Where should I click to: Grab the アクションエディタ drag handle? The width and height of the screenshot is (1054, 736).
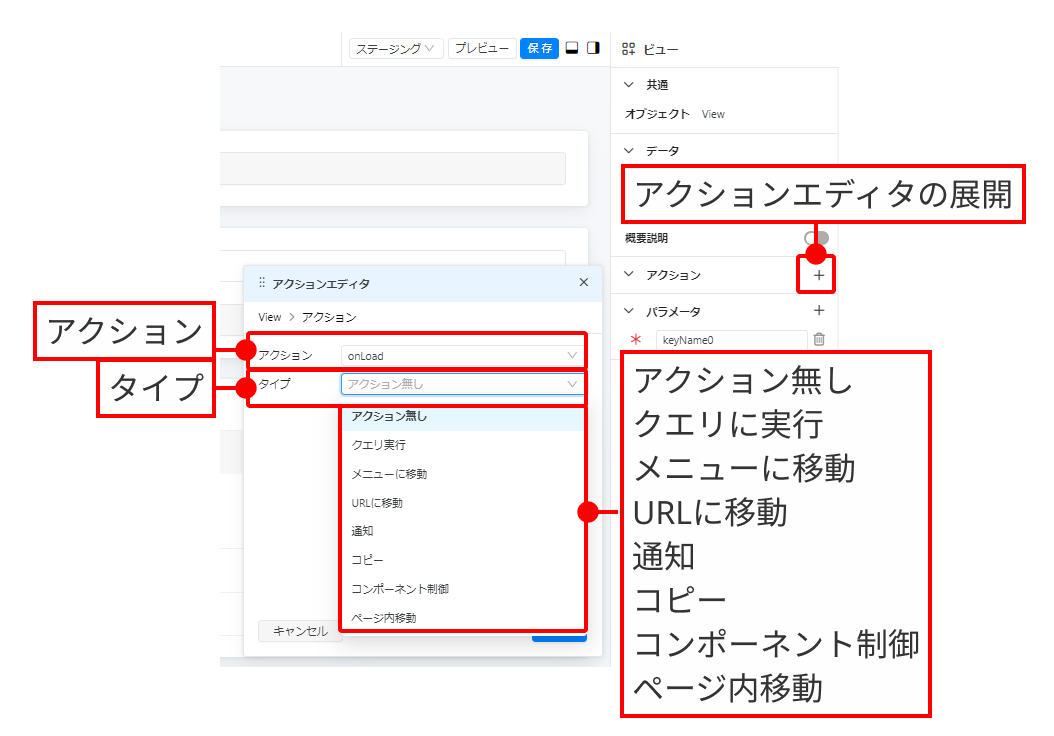pos(262,283)
